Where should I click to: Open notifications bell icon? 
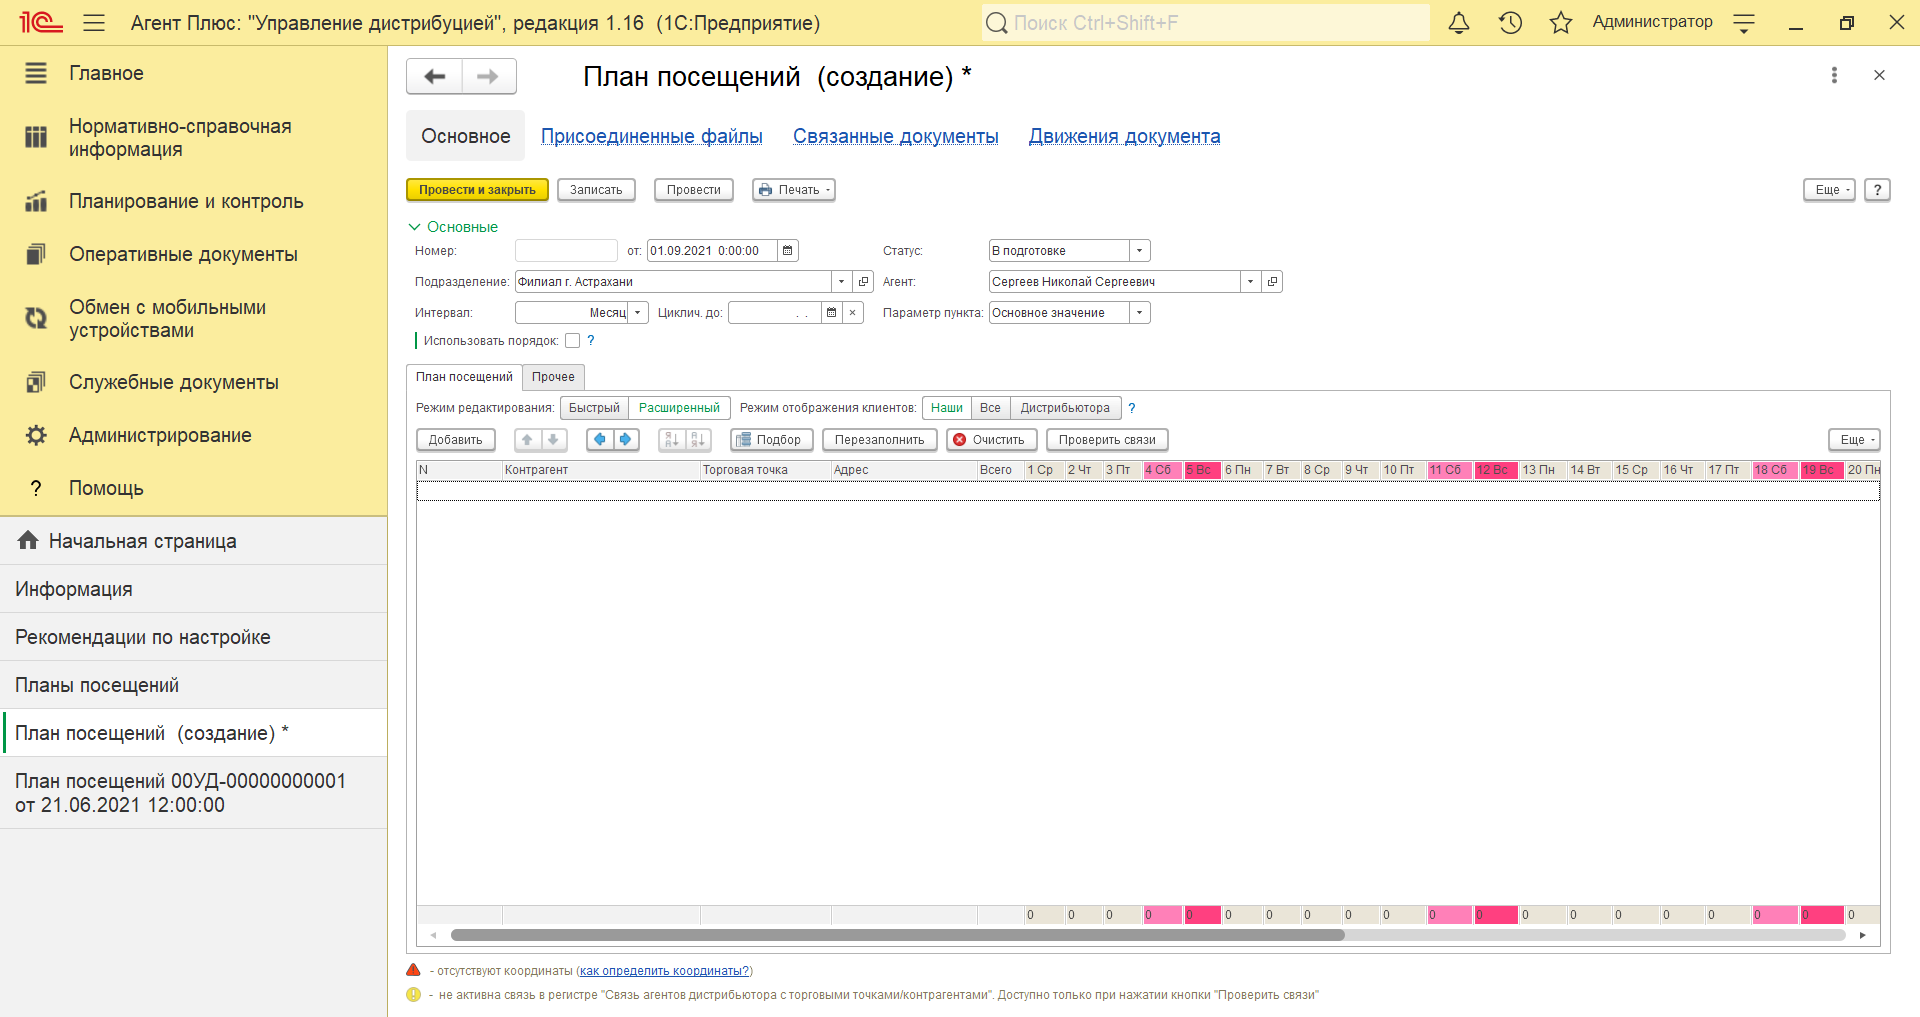(x=1459, y=22)
